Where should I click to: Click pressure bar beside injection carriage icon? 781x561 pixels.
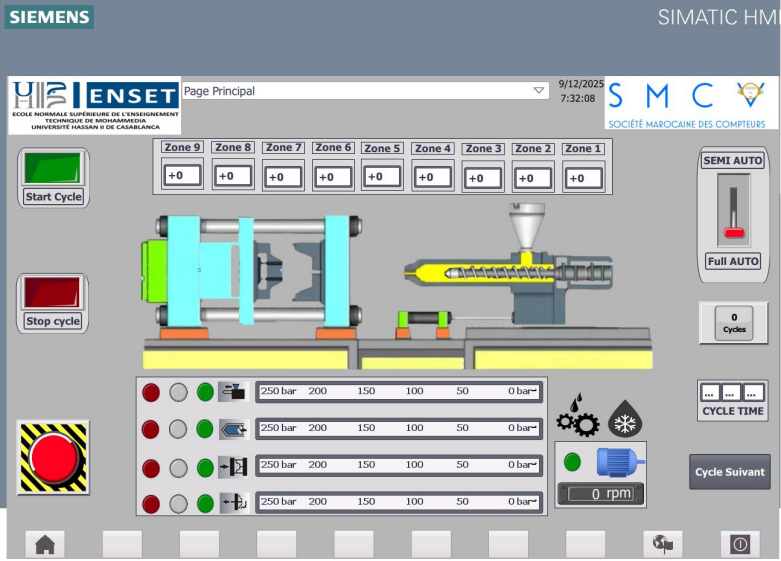(399, 392)
